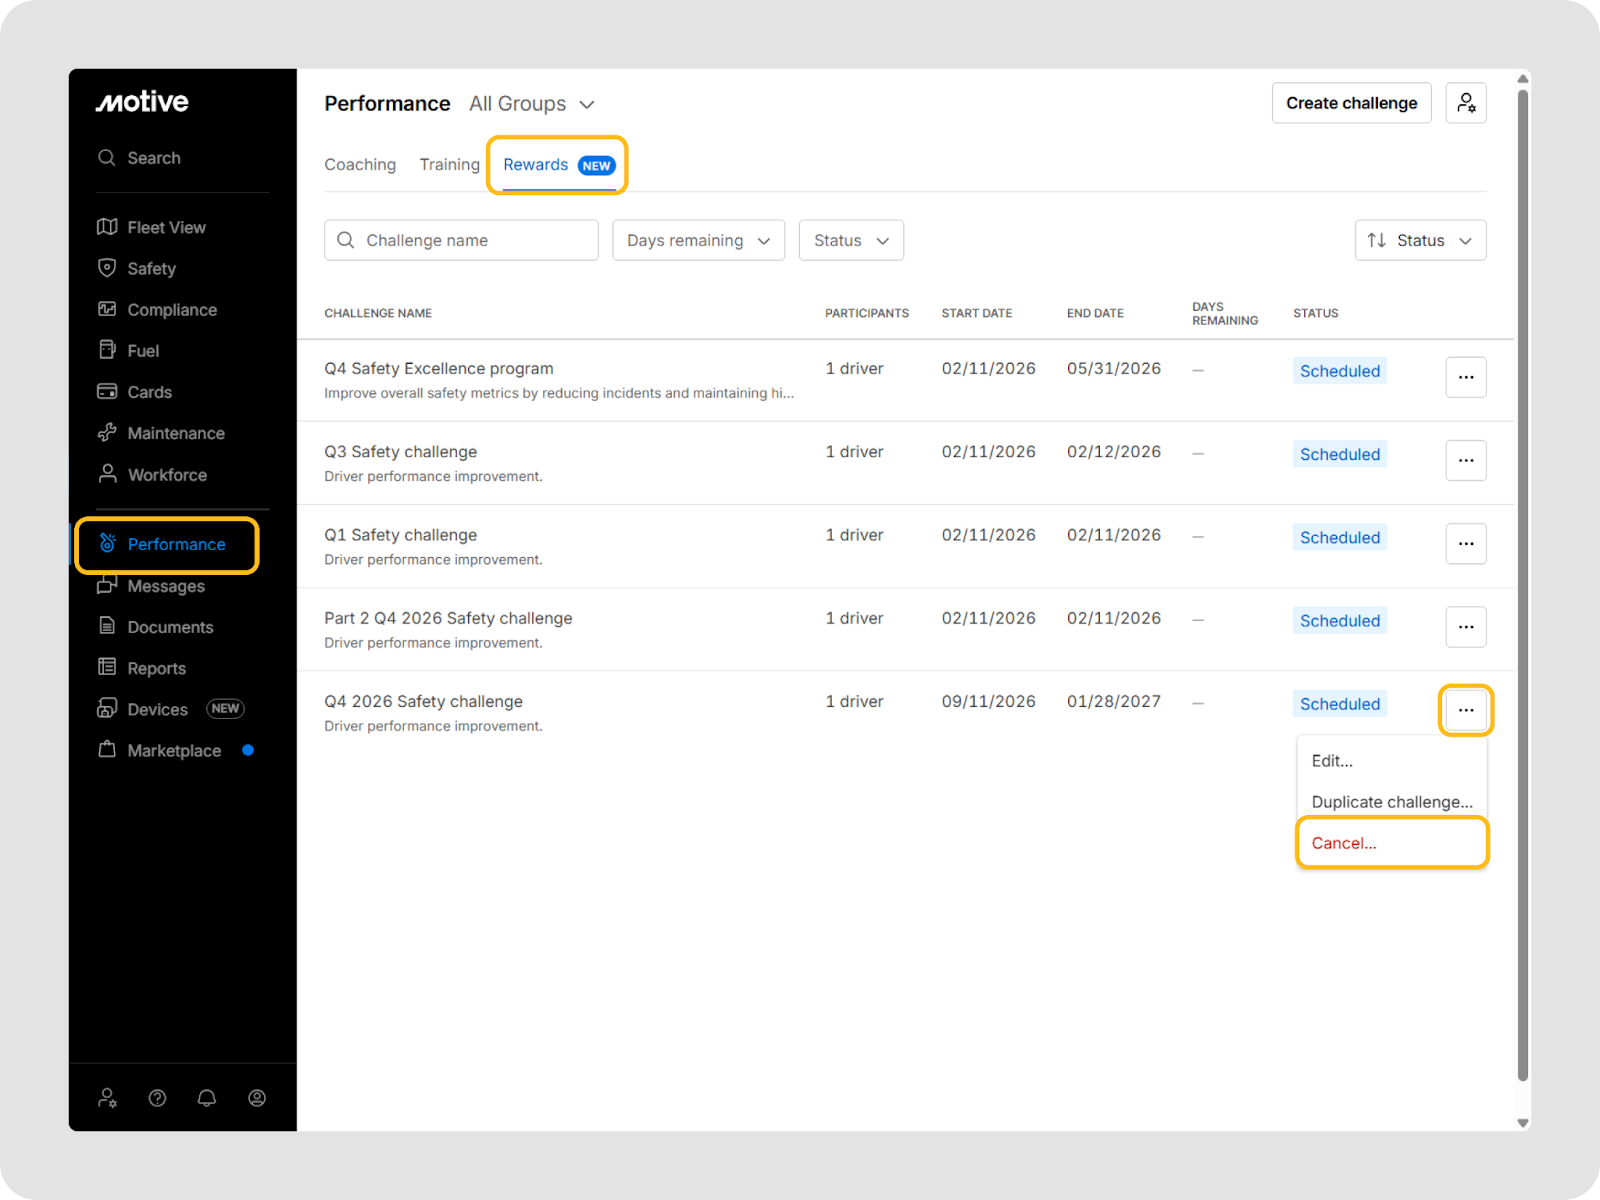This screenshot has width=1600, height=1200.
Task: Click the help question mark icon
Action: click(x=157, y=1098)
